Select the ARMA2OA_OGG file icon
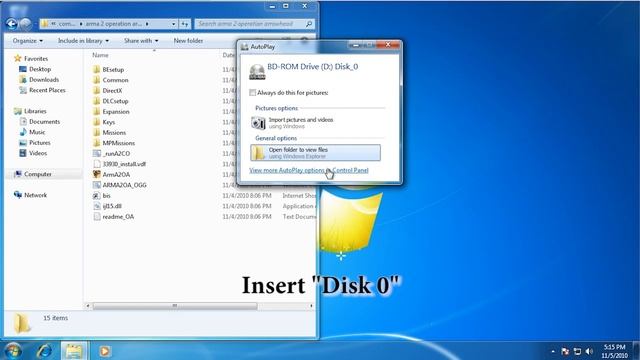Viewport: 640px width, 360px height. (97, 185)
